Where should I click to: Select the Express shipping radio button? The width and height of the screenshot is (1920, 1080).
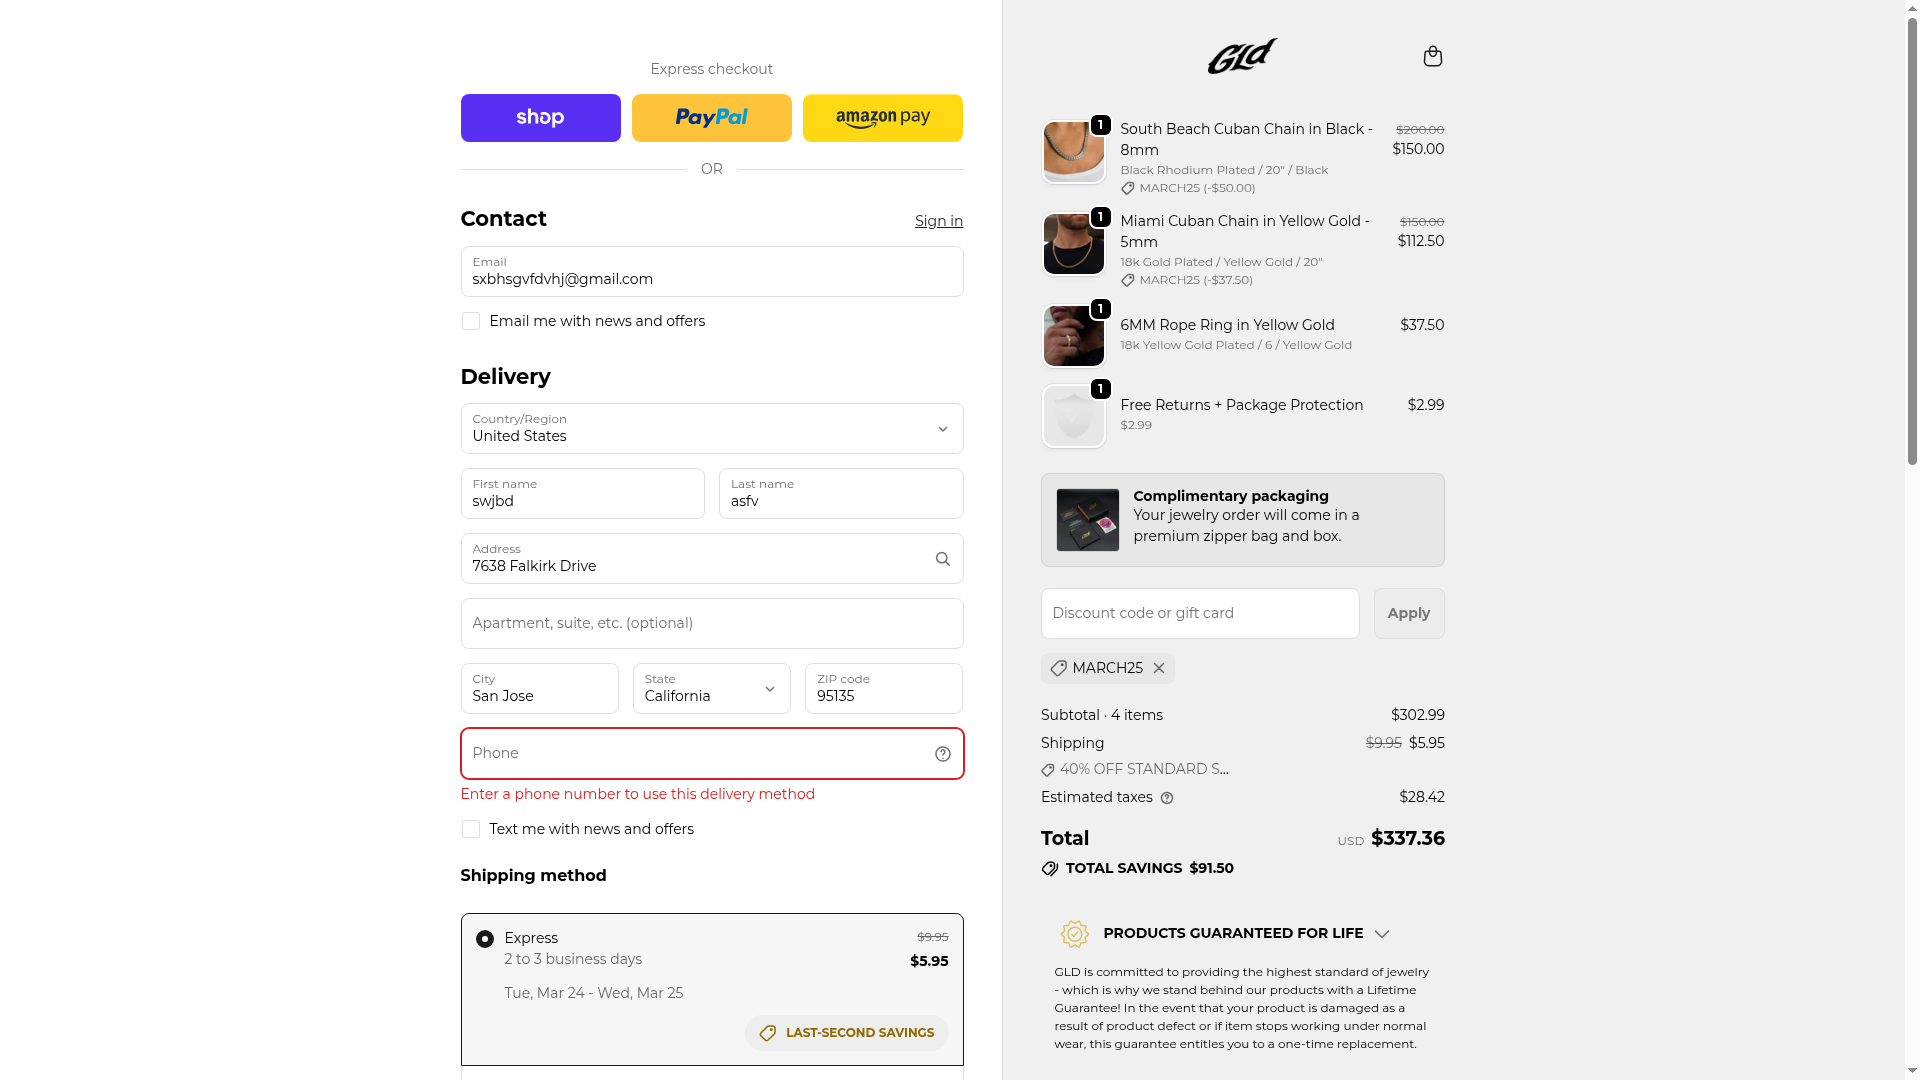(x=485, y=939)
